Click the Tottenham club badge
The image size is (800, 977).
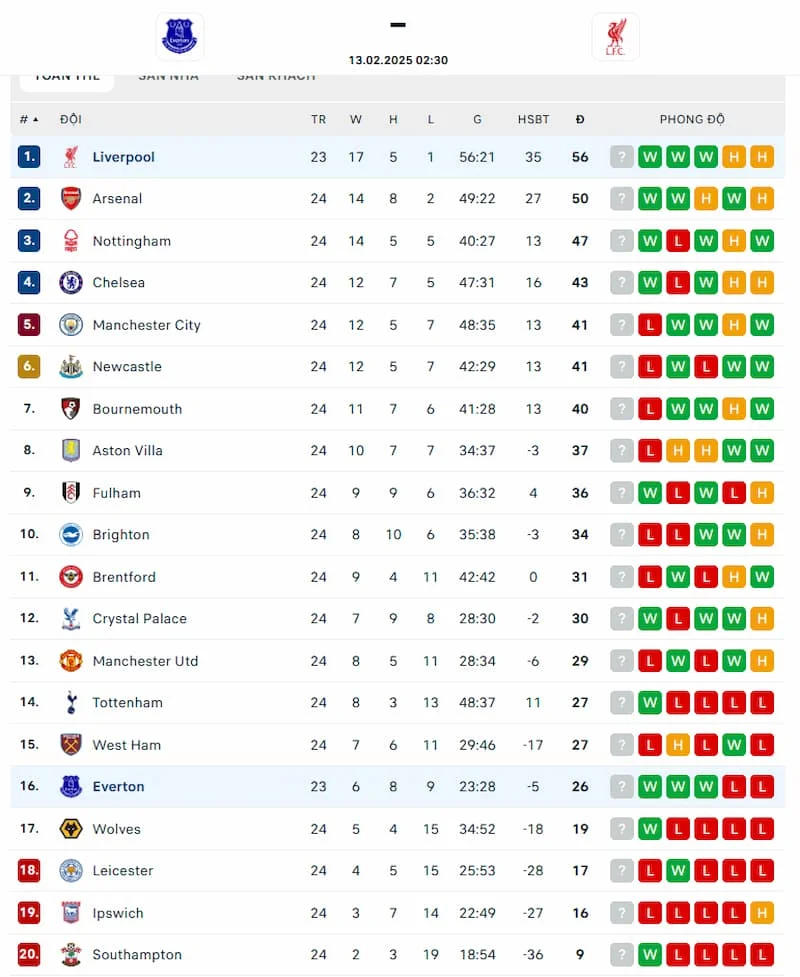(71, 702)
